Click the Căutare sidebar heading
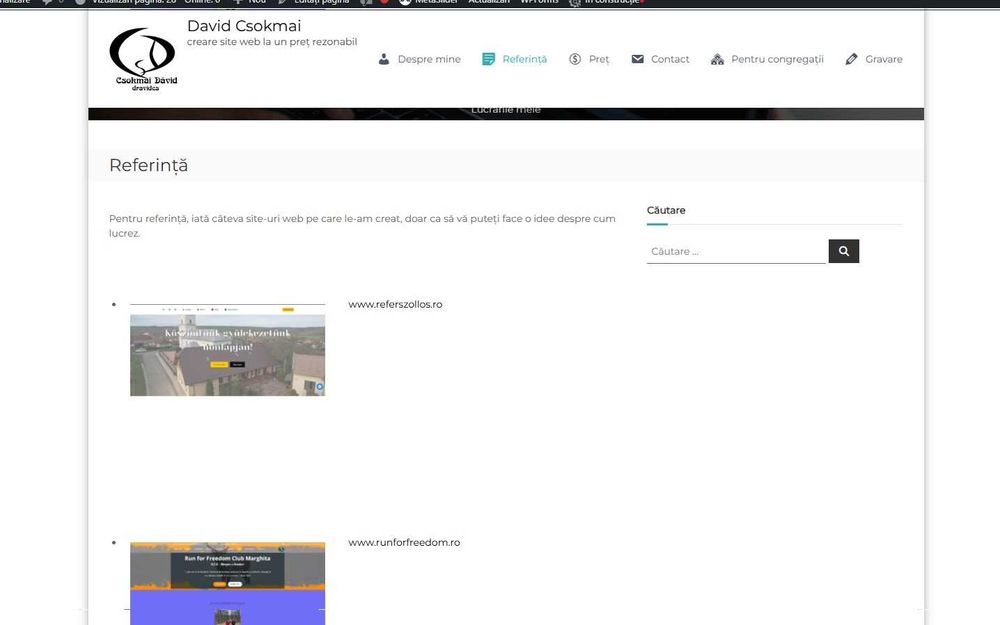The image size is (1000, 625). pyautogui.click(x=666, y=210)
